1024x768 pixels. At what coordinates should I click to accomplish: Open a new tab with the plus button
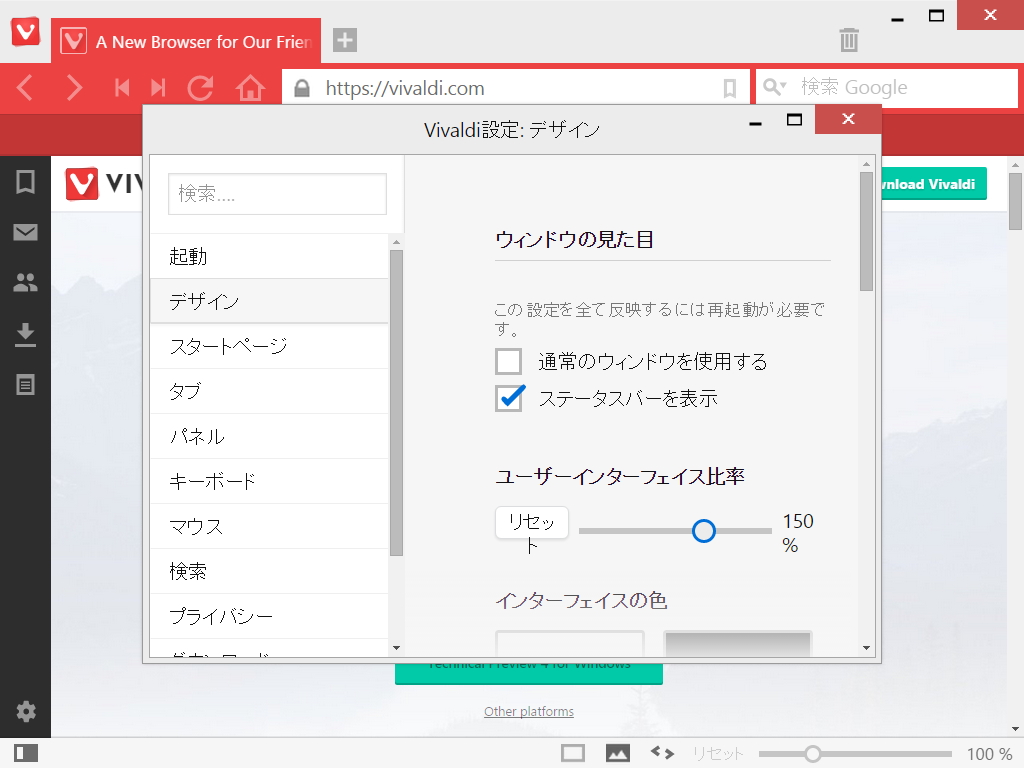344,41
